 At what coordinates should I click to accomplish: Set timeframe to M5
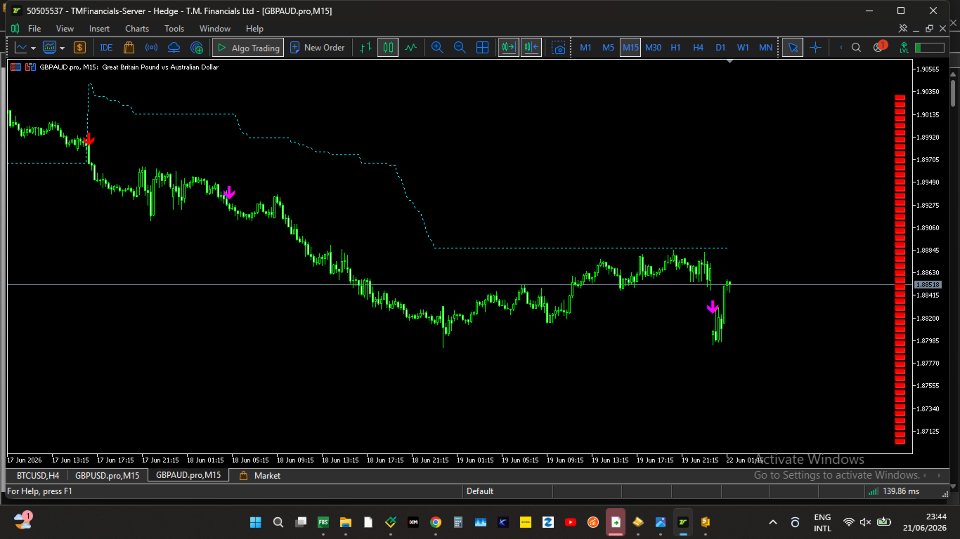(x=608, y=47)
